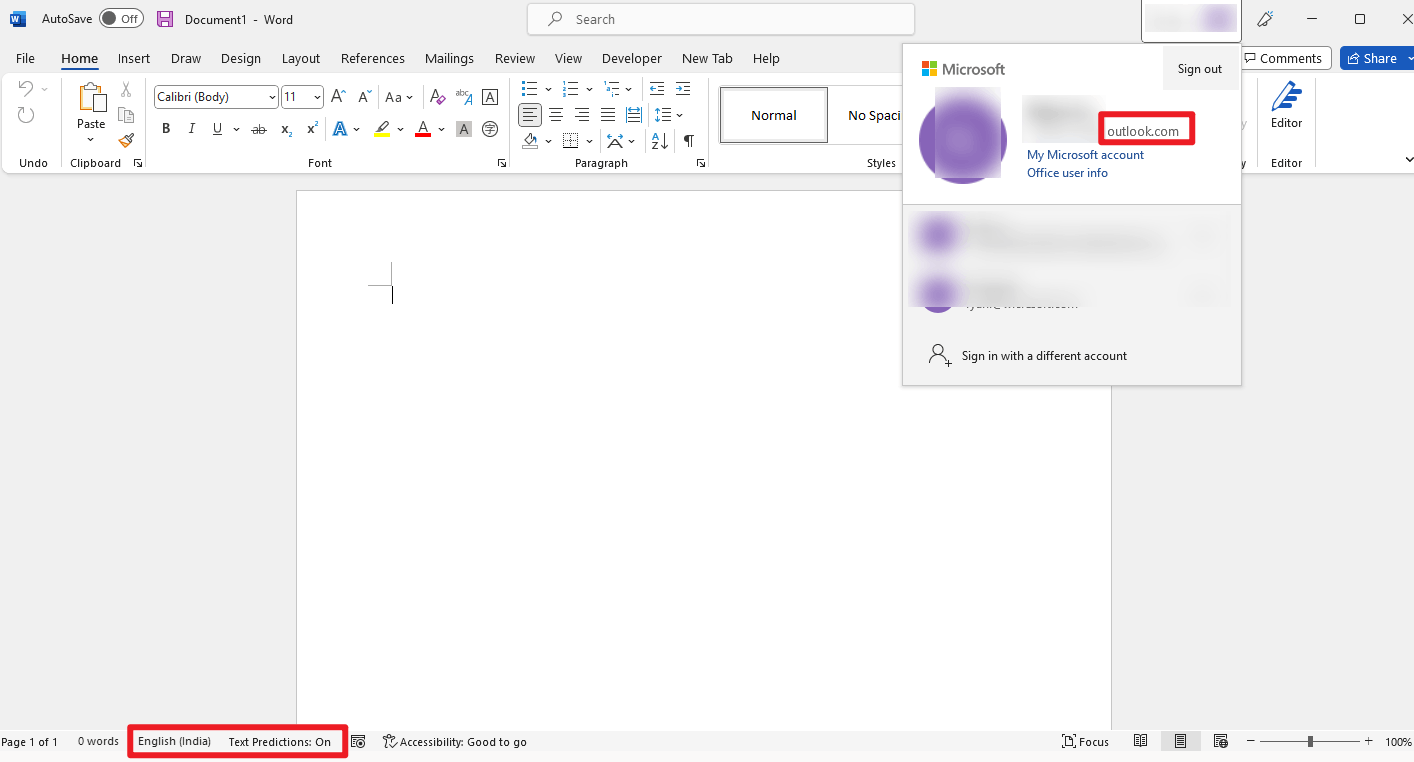Open the macro recording status bar icon

pyautogui.click(x=358, y=742)
